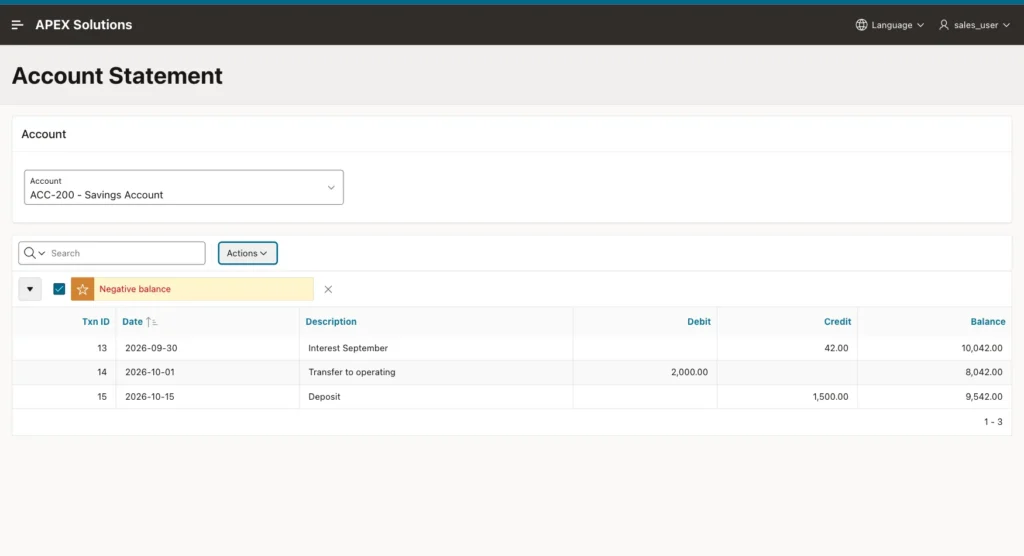Click the 2,000.00 debit value
The height and width of the screenshot is (556, 1024).
[689, 372]
